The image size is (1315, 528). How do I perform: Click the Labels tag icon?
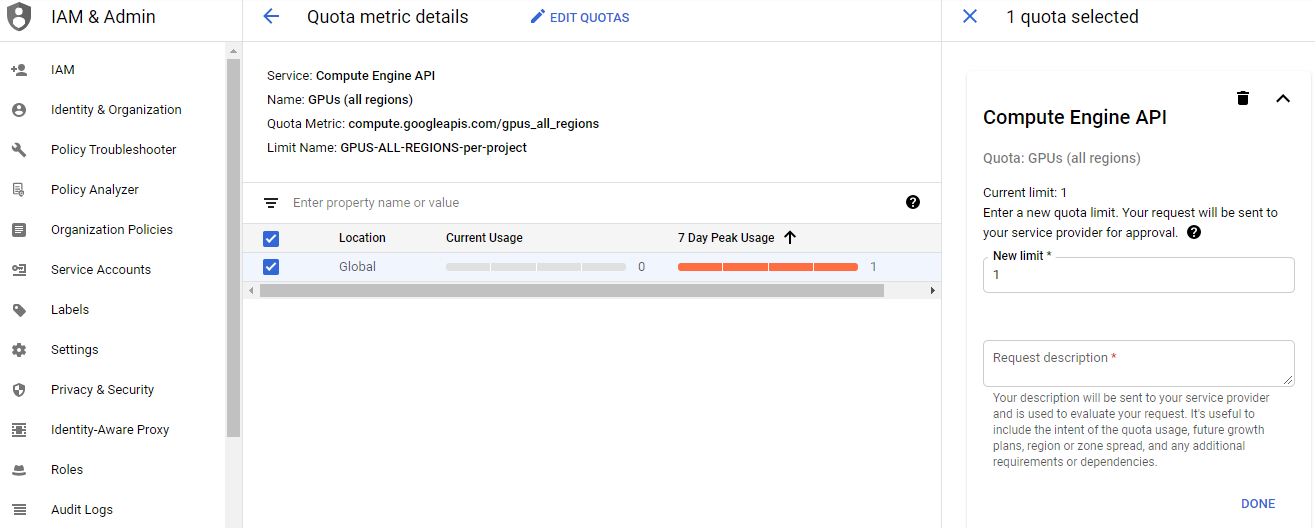coord(18,310)
